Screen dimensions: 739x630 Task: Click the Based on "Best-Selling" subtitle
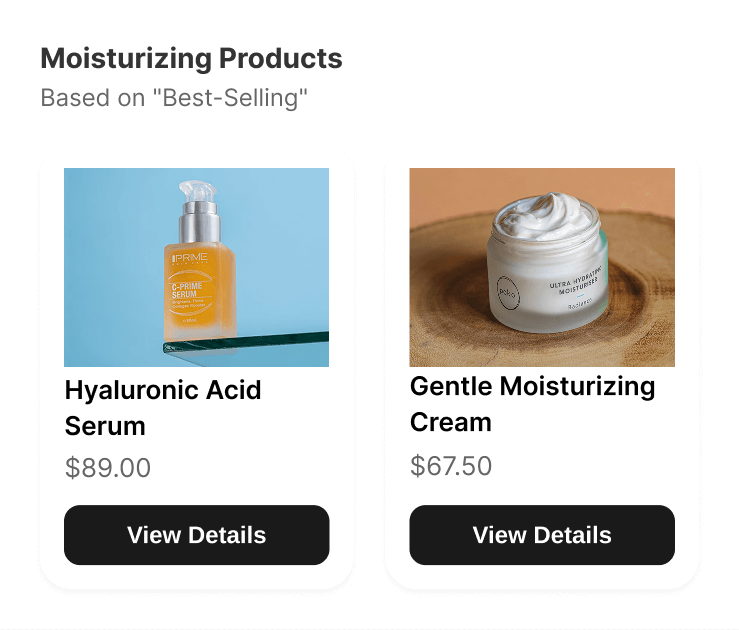click(174, 98)
